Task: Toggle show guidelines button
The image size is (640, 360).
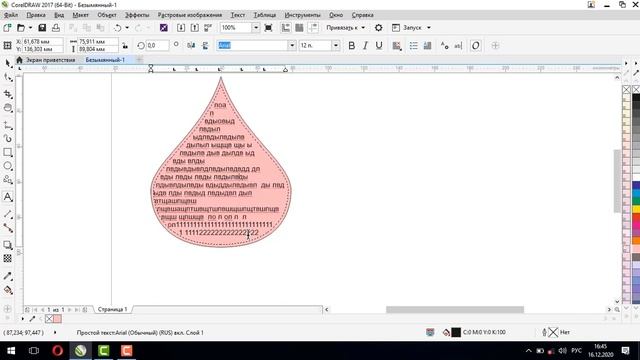Action: click(313, 28)
